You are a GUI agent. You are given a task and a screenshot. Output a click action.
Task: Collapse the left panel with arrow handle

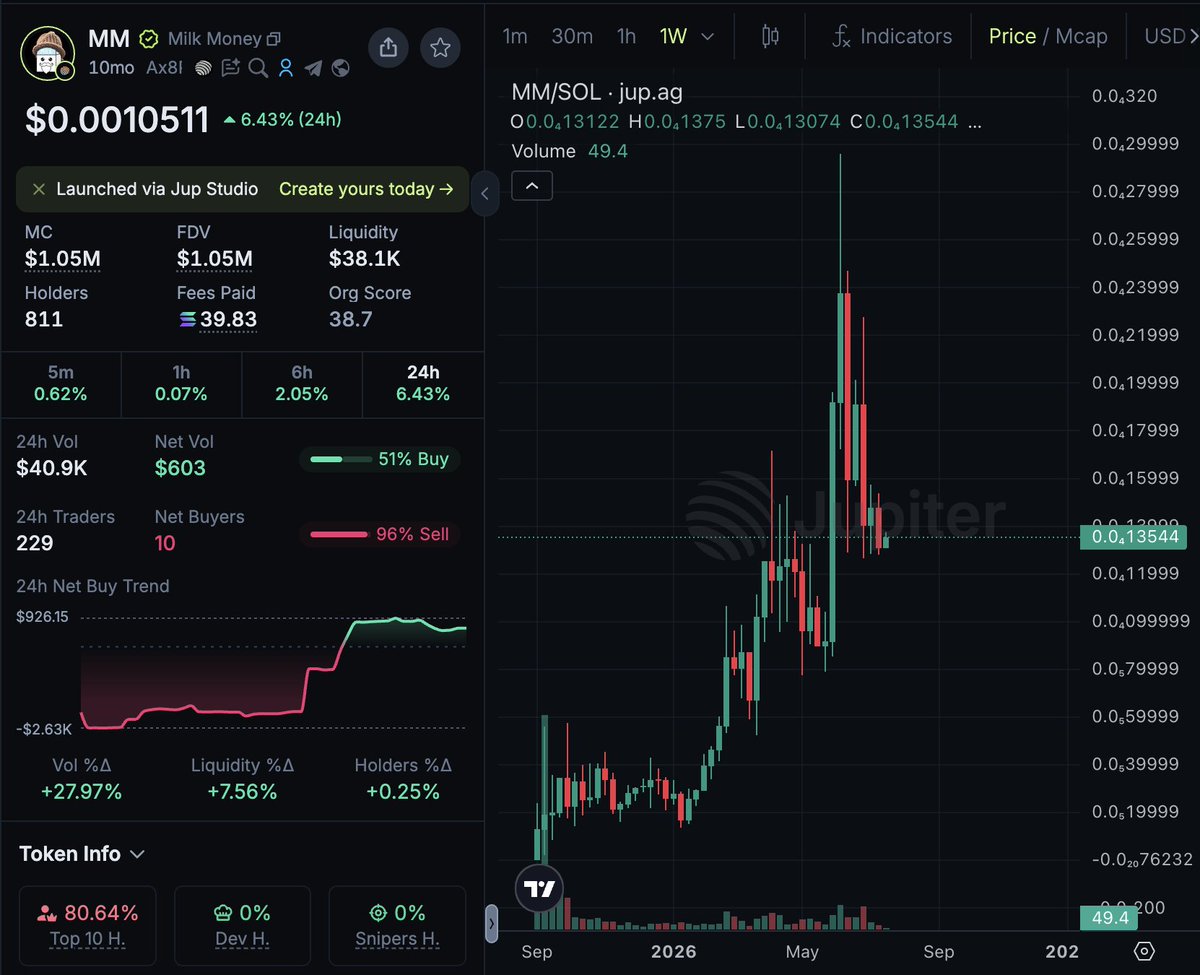pos(484,193)
